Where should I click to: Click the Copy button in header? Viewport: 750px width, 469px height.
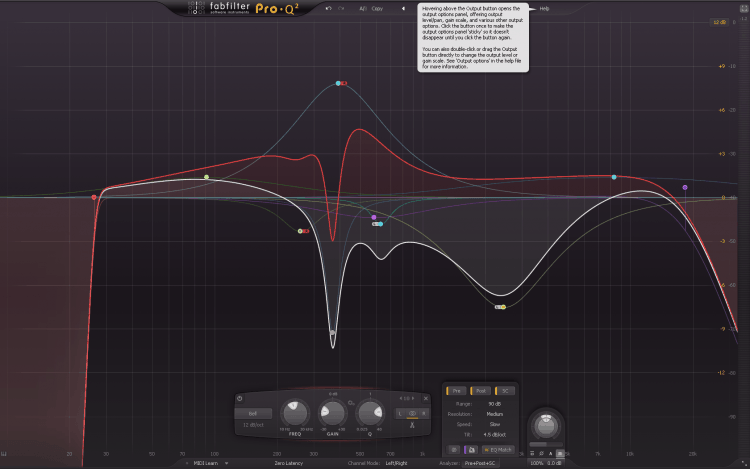[377, 9]
